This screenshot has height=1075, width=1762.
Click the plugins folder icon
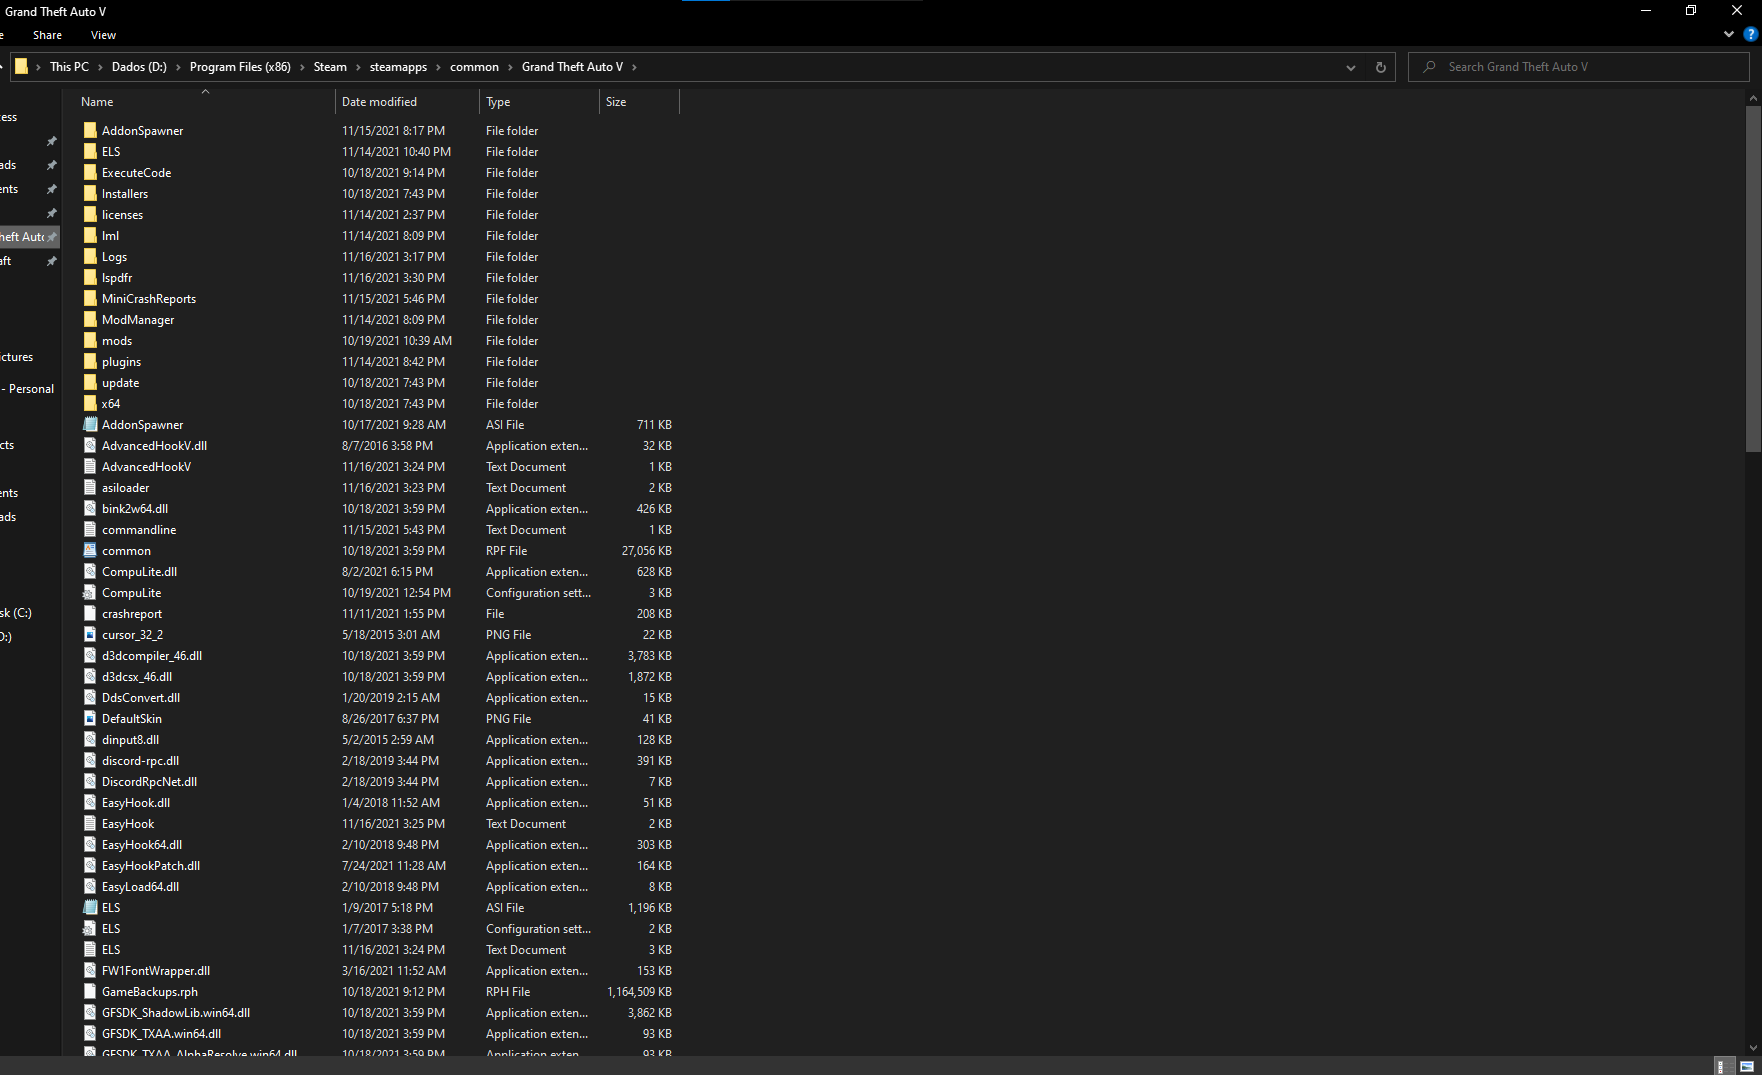click(90, 361)
